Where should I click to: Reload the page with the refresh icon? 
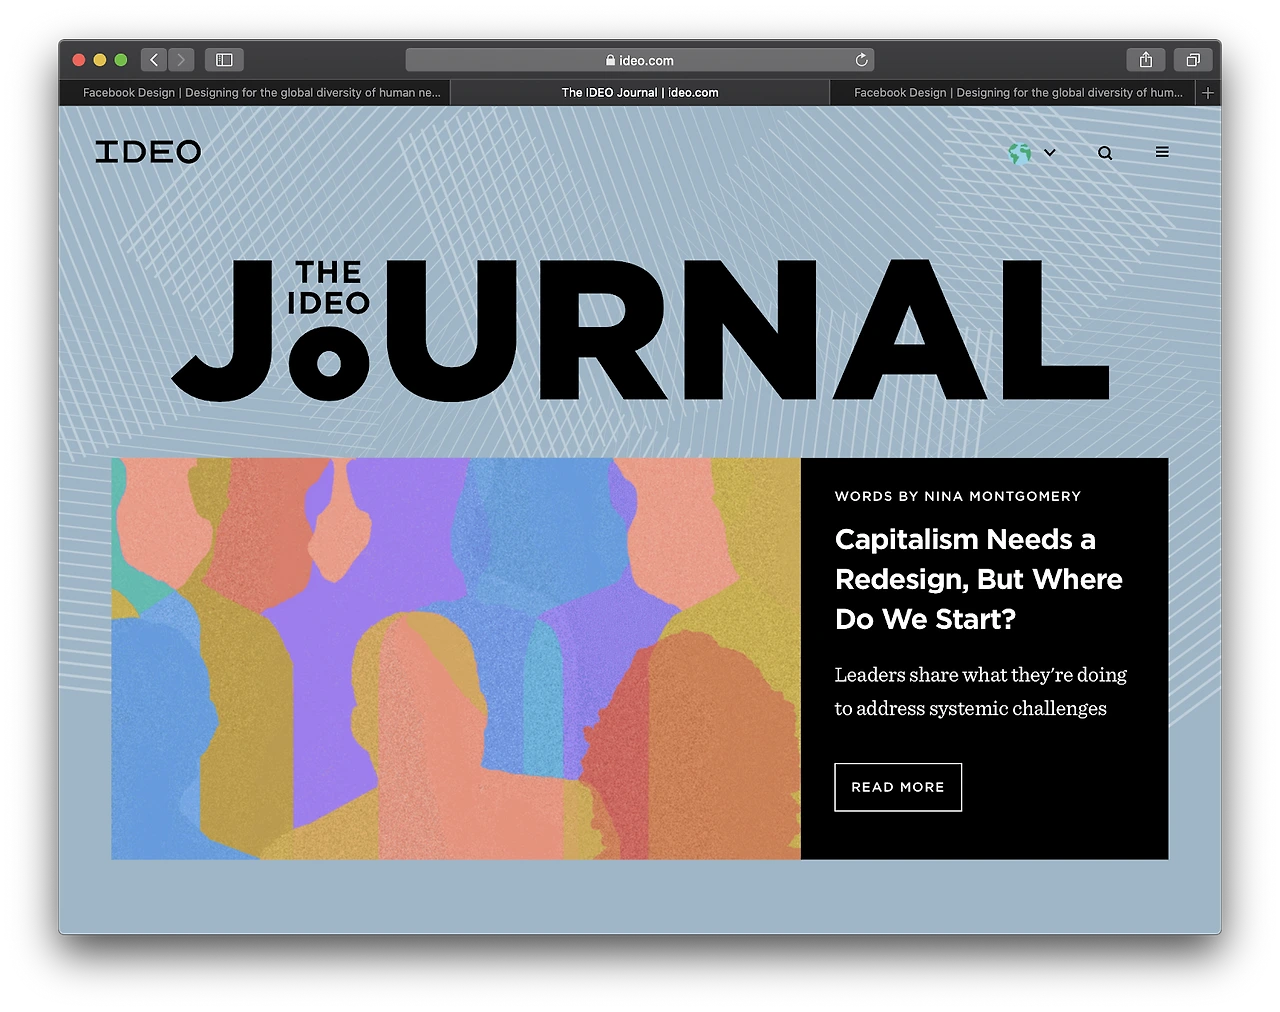pos(861,60)
